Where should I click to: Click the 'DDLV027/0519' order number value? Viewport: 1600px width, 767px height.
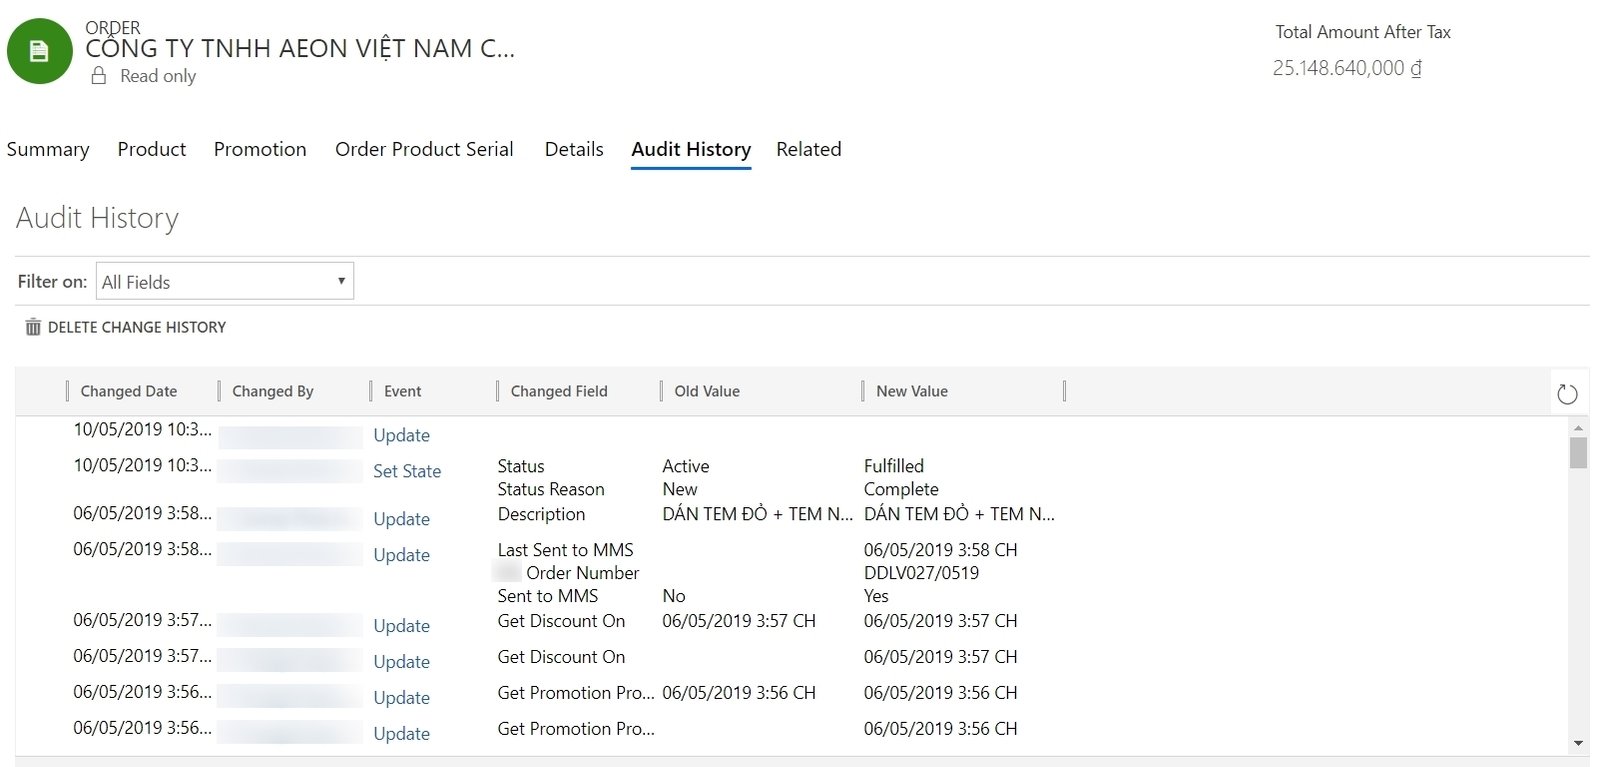921,573
